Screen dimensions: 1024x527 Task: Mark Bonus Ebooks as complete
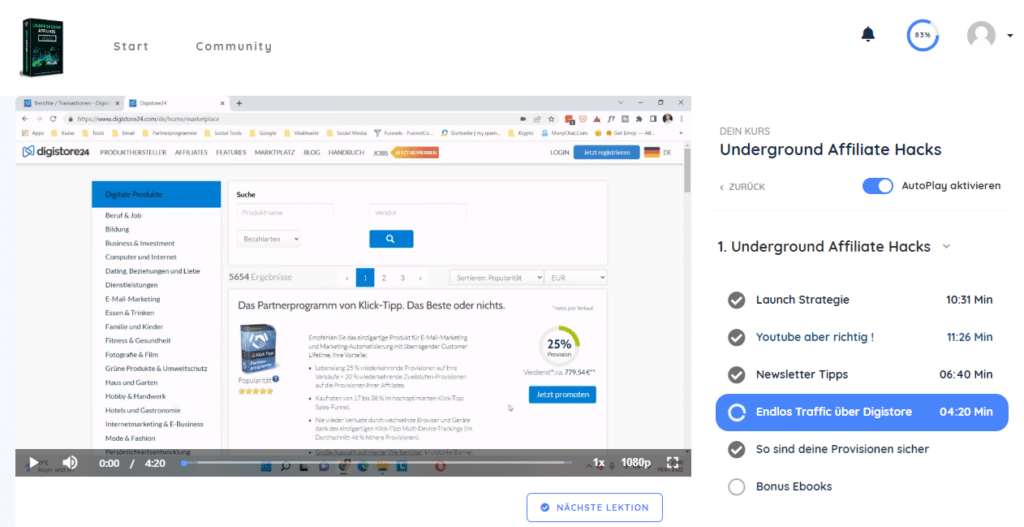tap(736, 487)
